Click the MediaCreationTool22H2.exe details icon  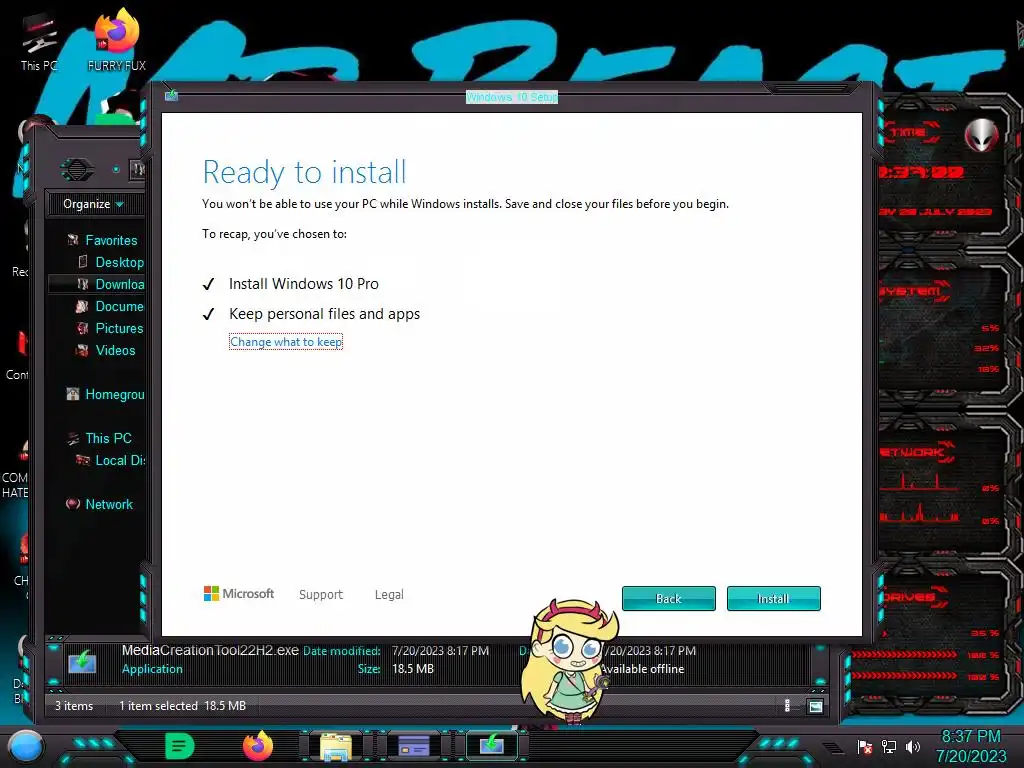(82, 662)
